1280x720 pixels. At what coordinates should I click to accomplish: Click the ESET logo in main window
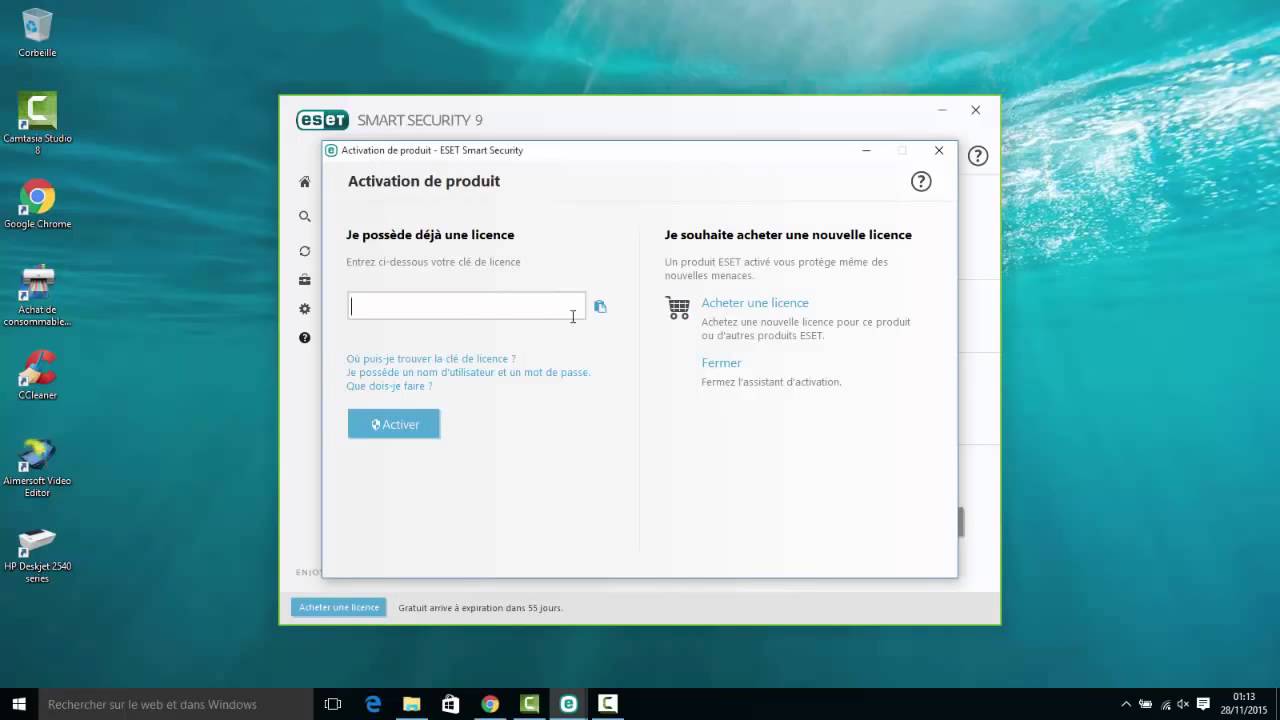coord(322,120)
